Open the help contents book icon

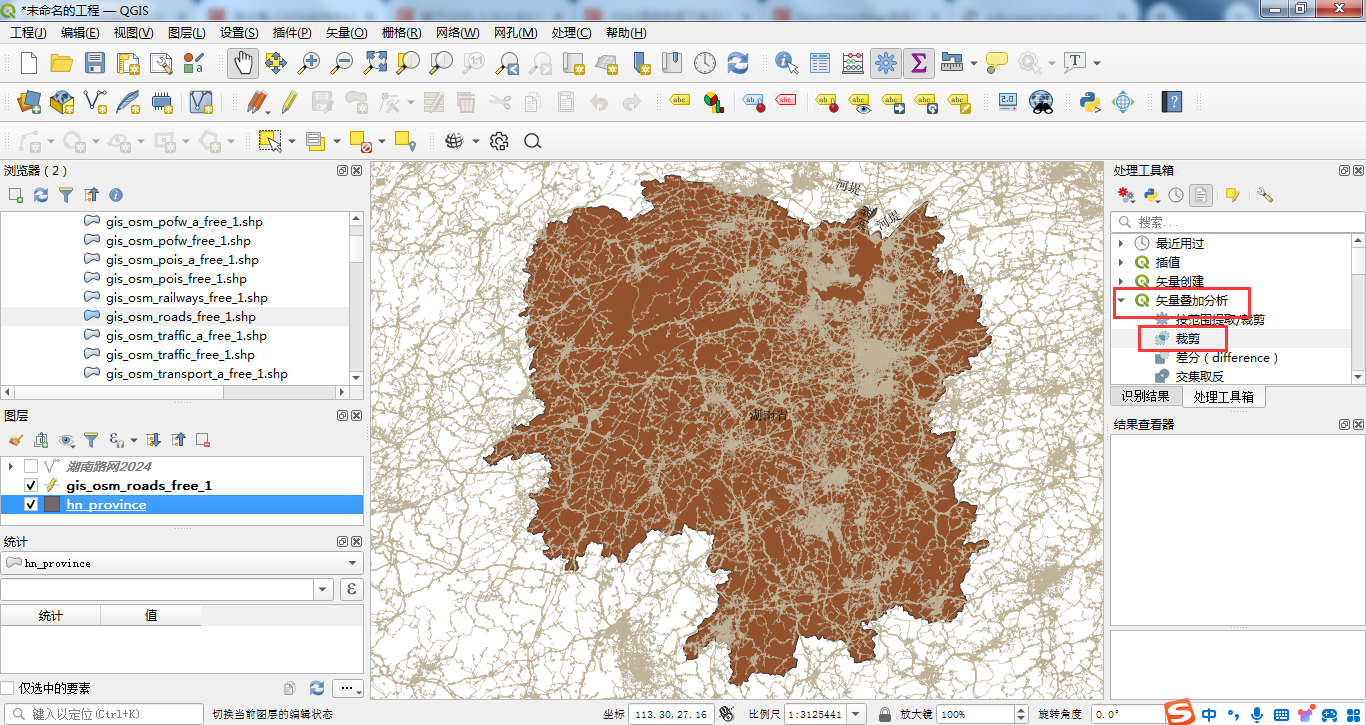tap(1171, 102)
